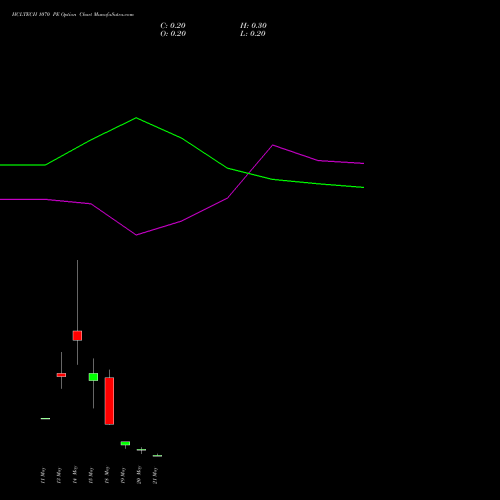500x500 pixels.
Task: Click the close value "C: 0.20"
Action: click(x=173, y=26)
